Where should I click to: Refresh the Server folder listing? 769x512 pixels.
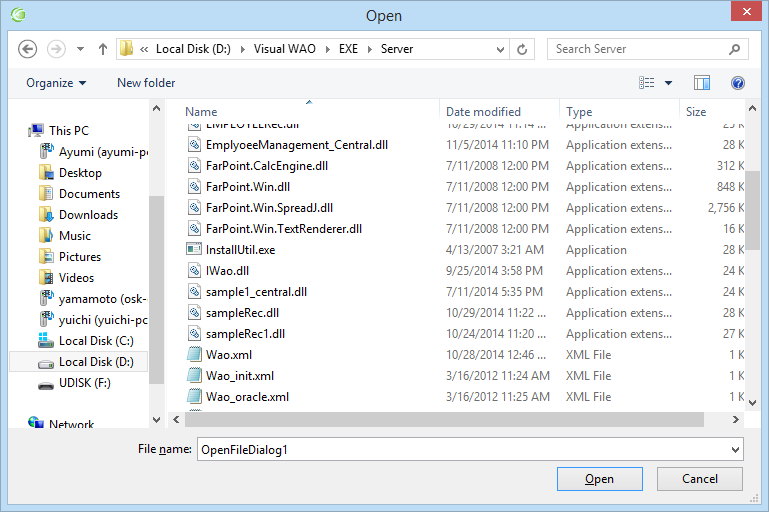523,48
